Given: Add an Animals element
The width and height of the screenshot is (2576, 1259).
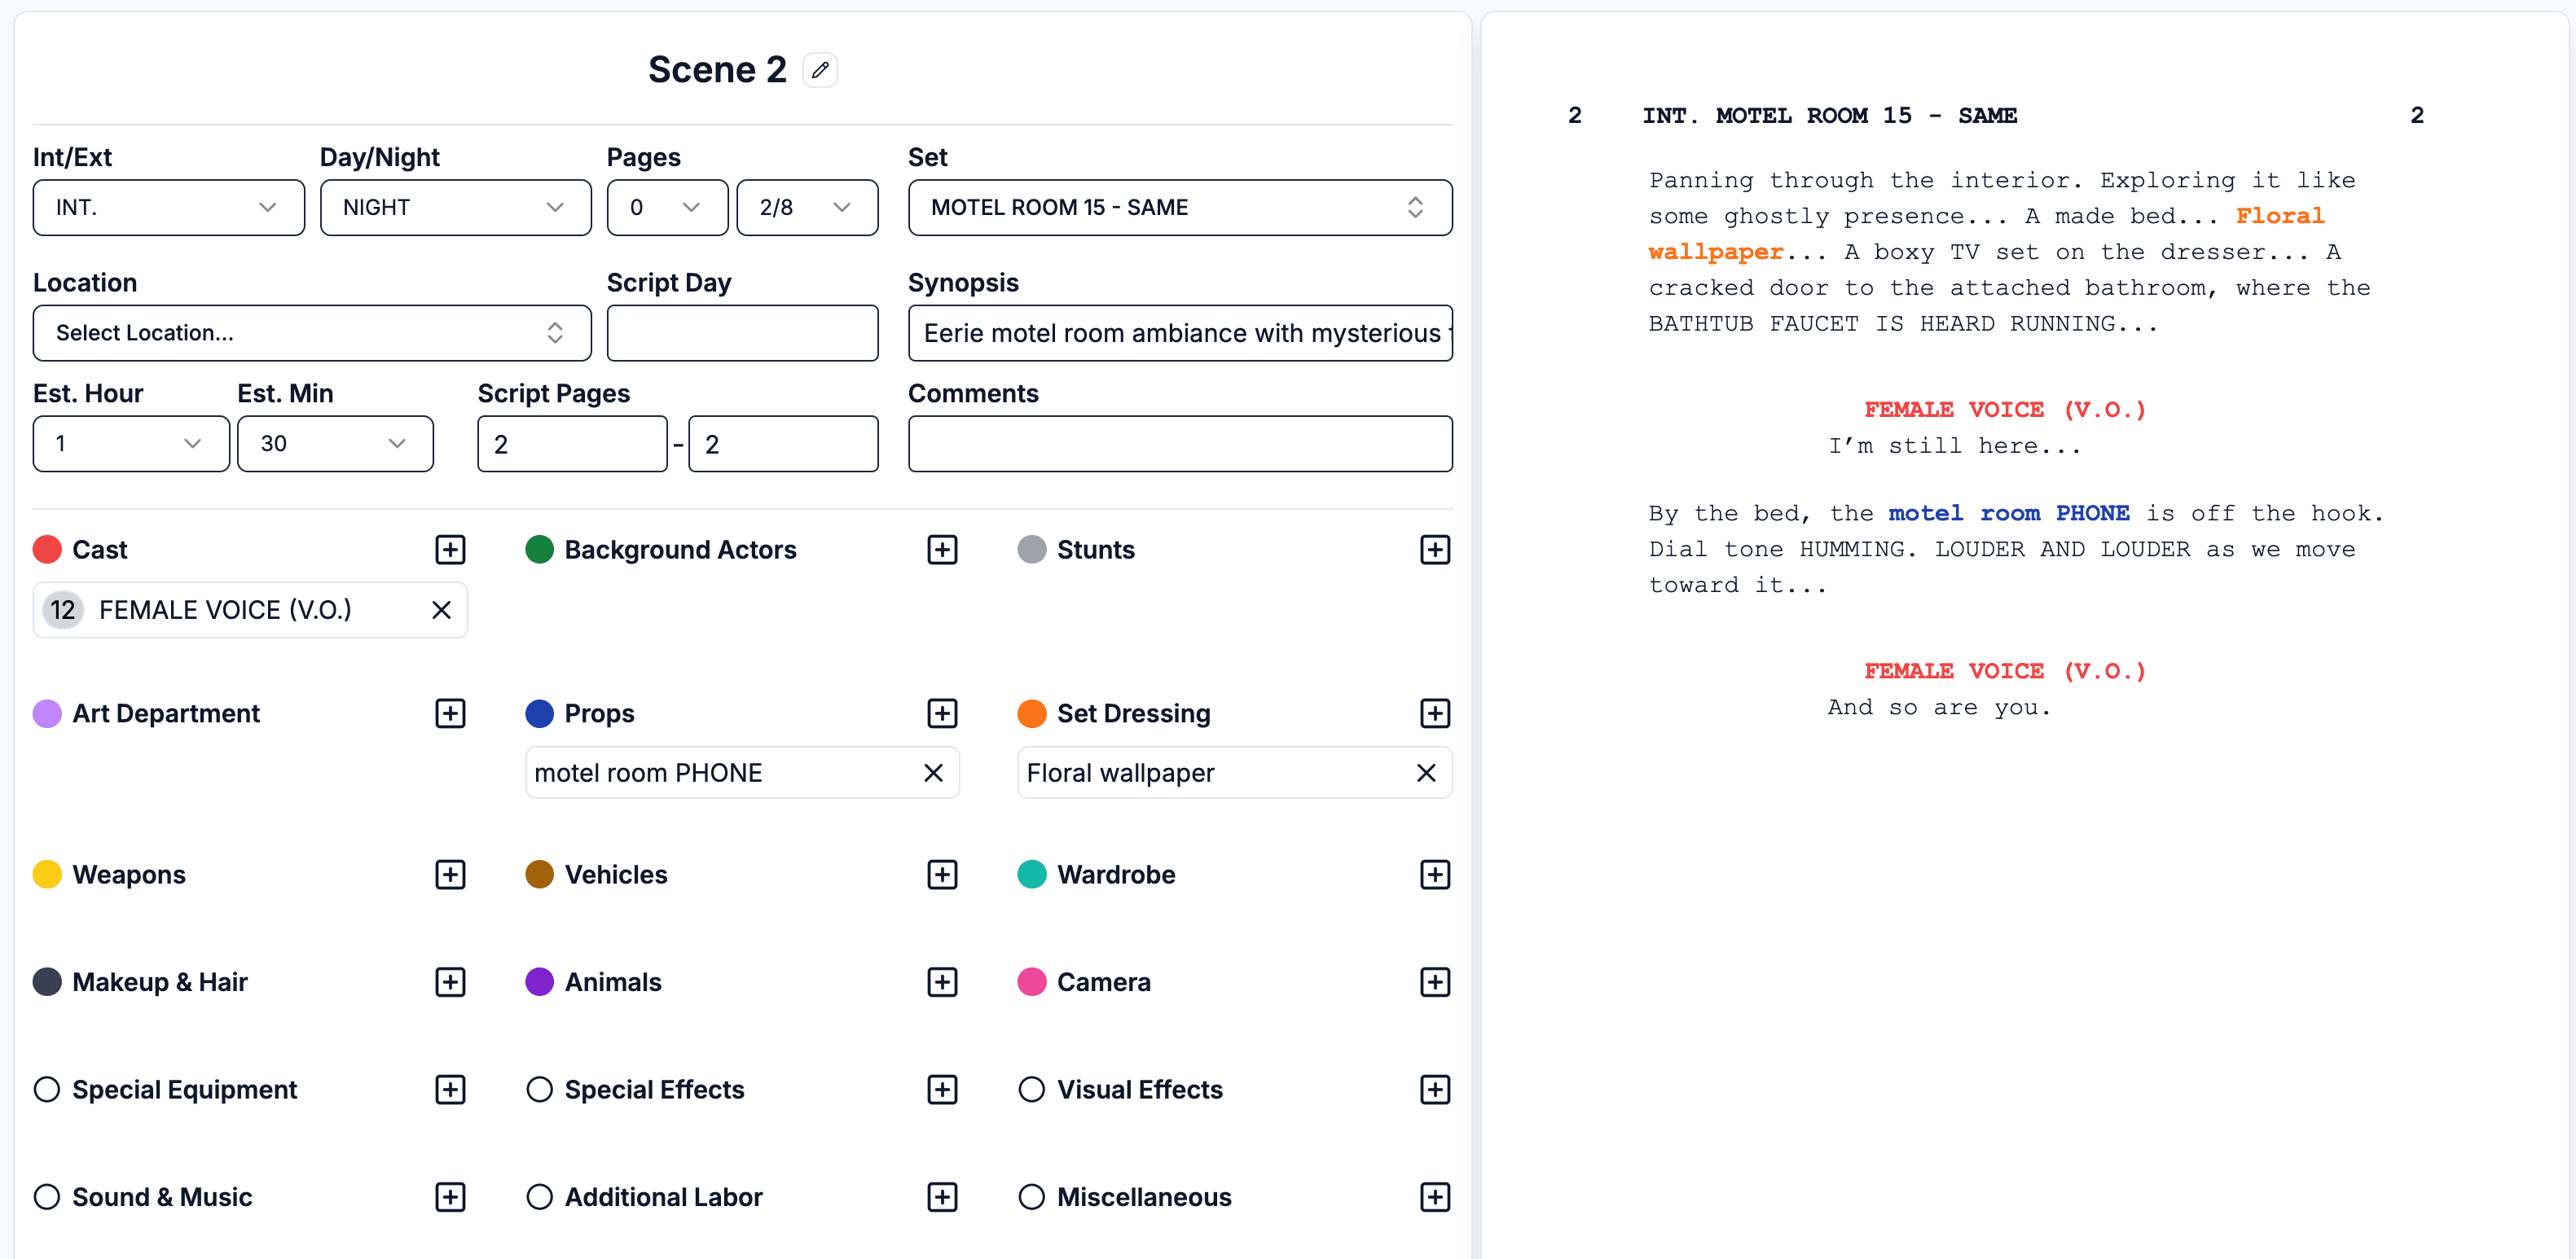Looking at the screenshot, I should [x=941, y=981].
